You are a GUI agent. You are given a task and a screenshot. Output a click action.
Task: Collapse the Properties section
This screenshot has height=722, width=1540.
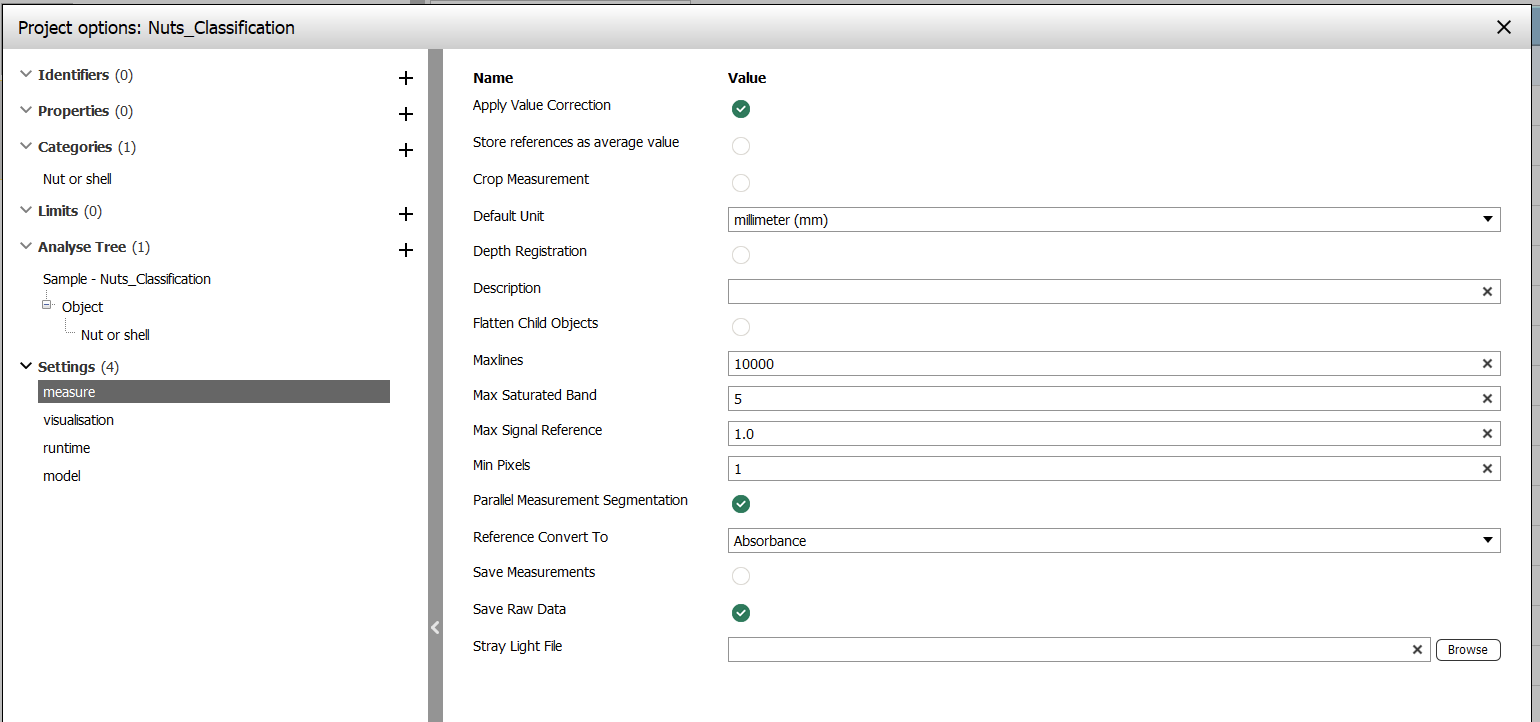[26, 111]
